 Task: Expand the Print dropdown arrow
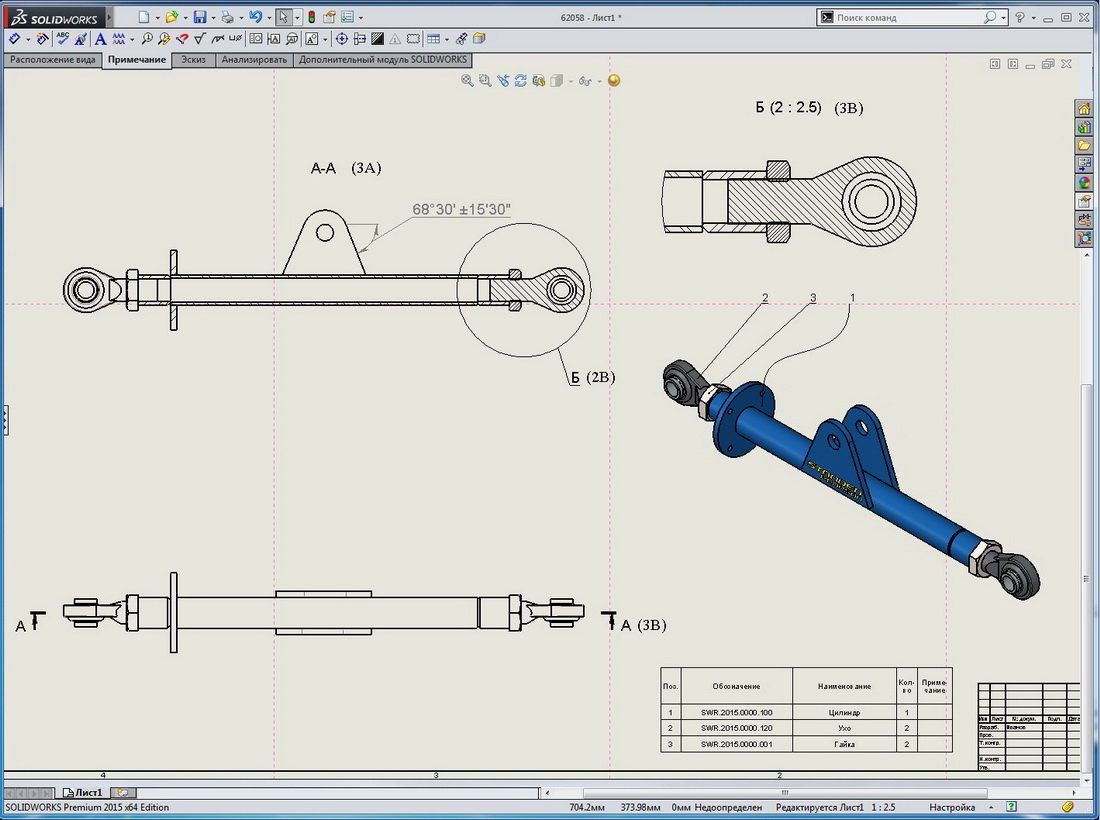tap(241, 18)
